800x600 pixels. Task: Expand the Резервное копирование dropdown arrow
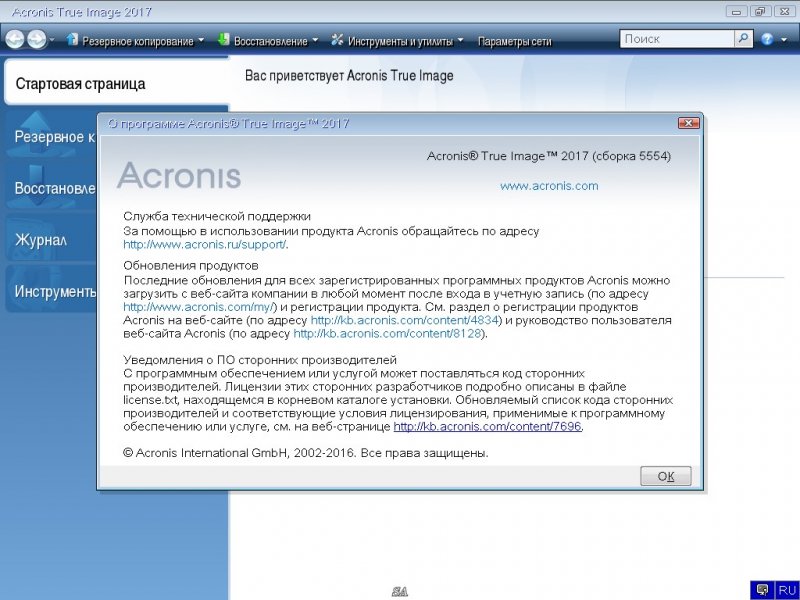pos(201,40)
